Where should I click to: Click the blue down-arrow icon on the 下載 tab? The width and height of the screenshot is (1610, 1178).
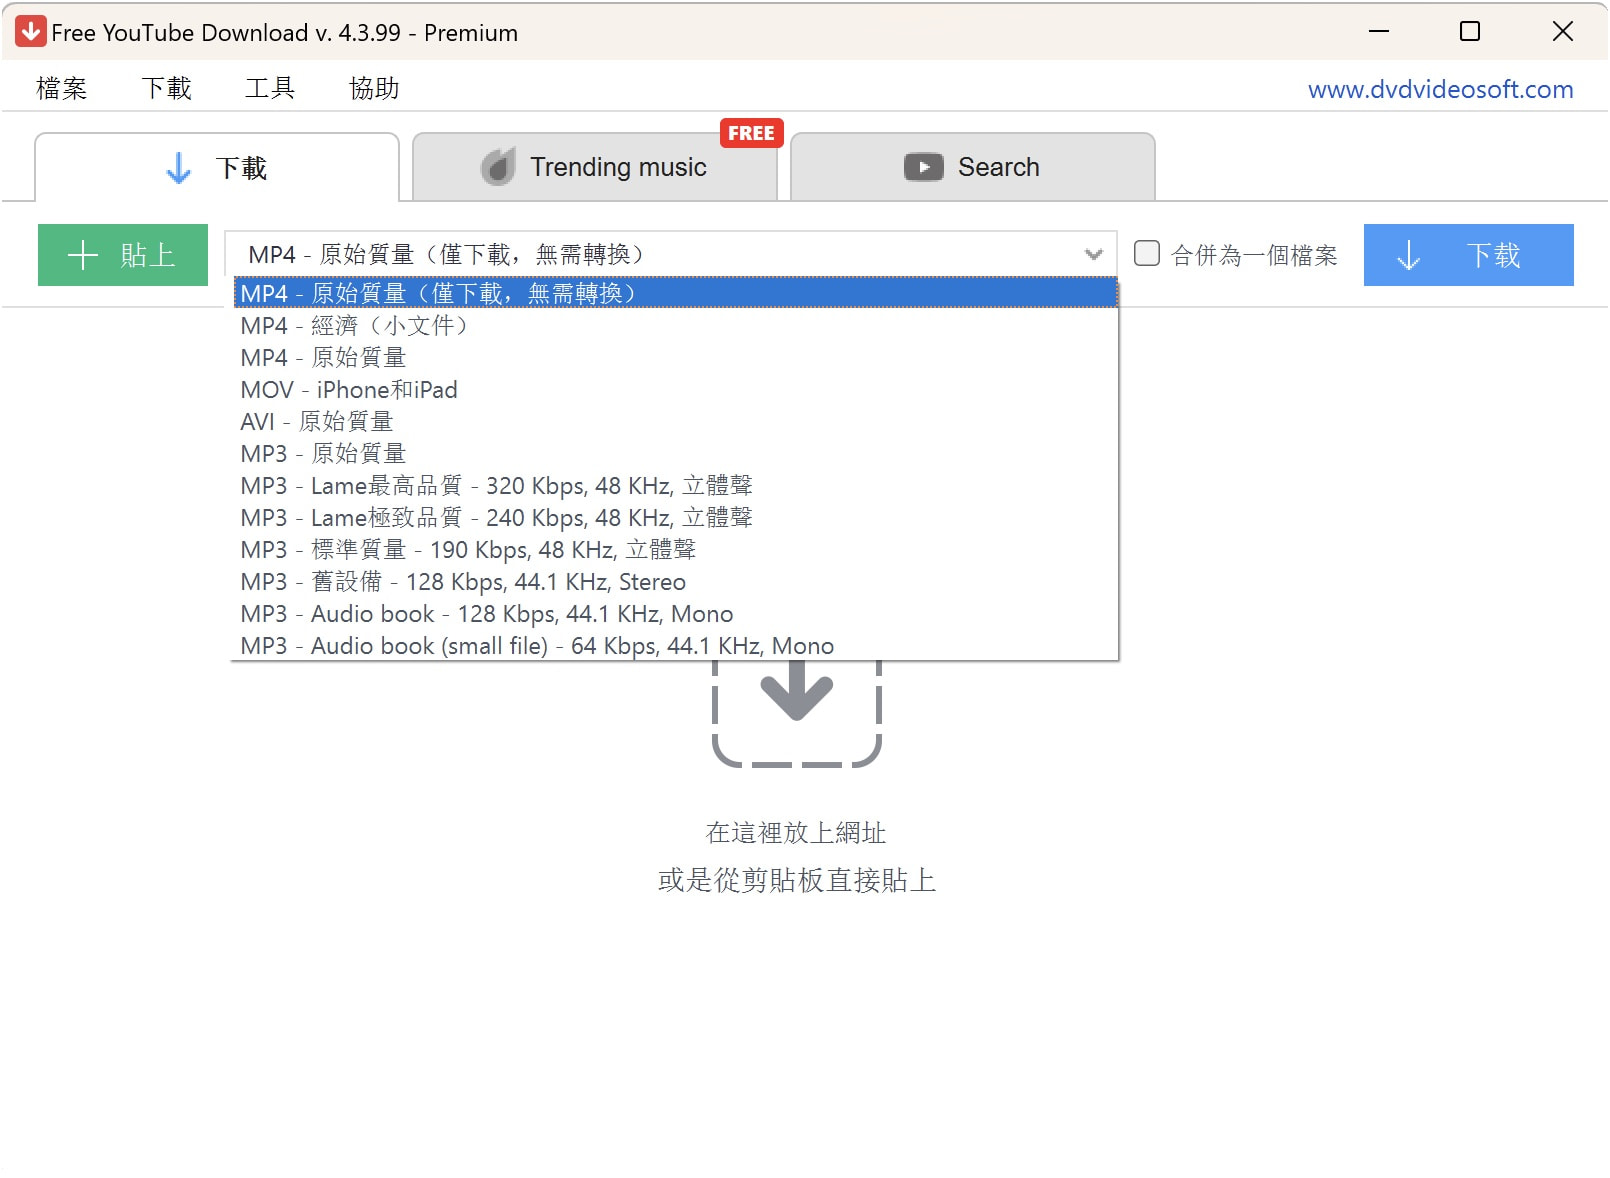[x=178, y=168]
